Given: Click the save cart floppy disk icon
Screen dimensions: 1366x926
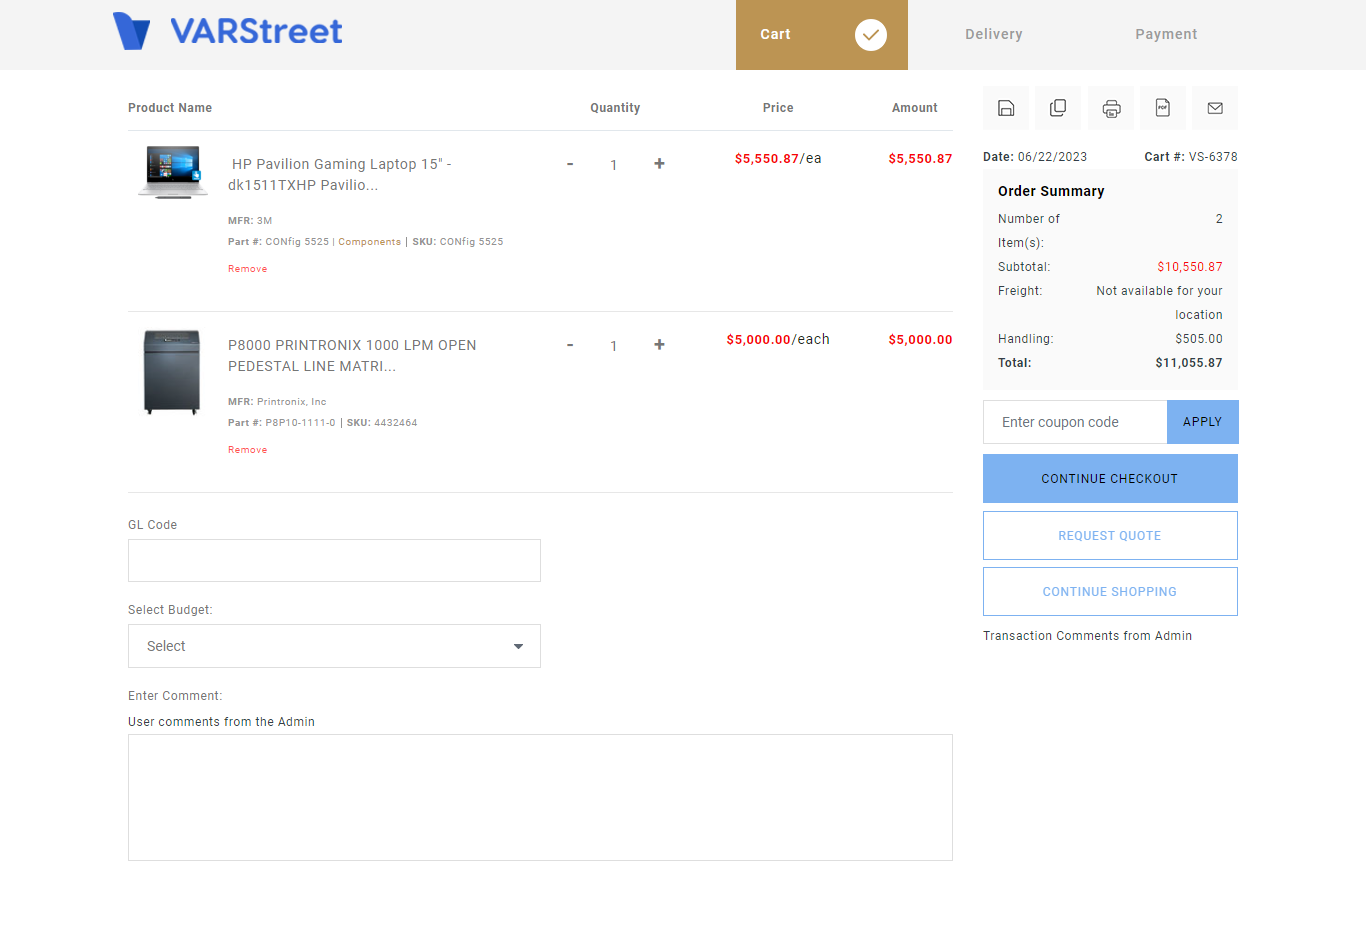Looking at the screenshot, I should click(1006, 108).
